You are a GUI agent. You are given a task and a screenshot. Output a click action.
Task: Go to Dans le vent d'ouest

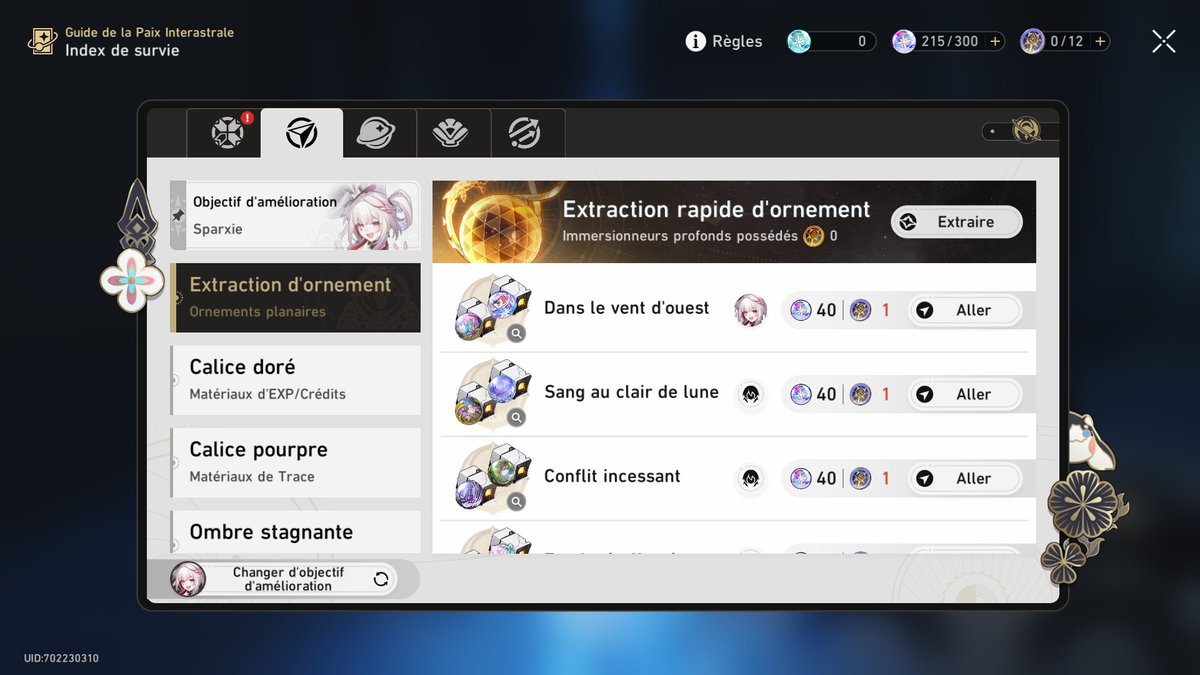pos(965,310)
